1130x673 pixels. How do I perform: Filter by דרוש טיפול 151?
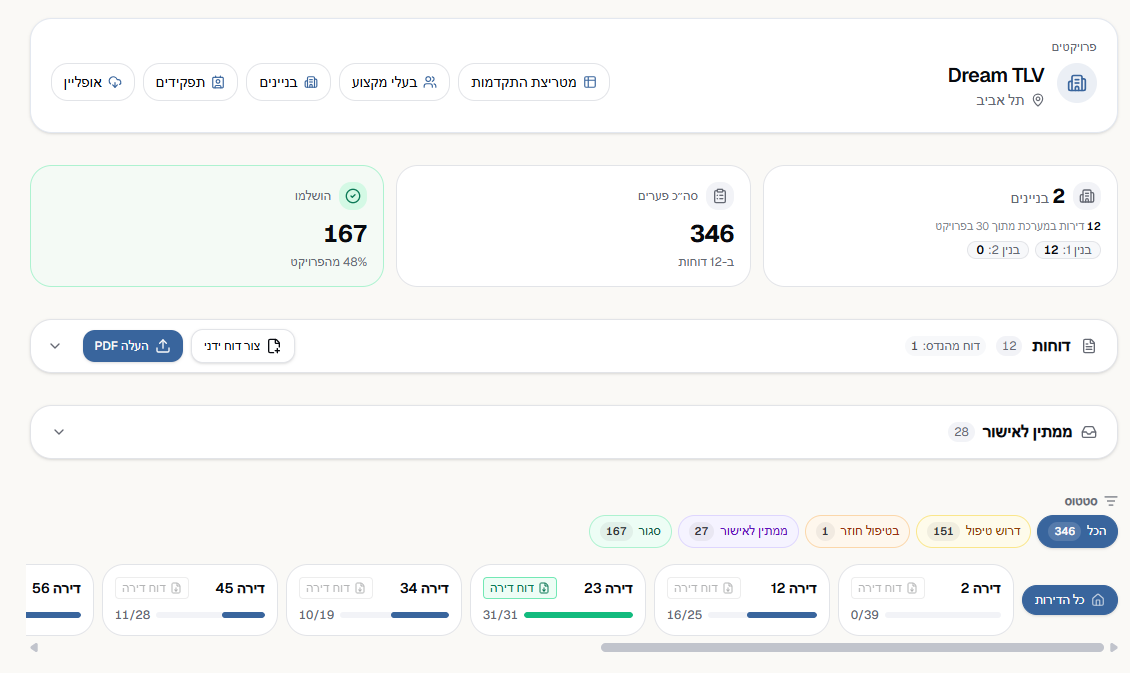973,531
